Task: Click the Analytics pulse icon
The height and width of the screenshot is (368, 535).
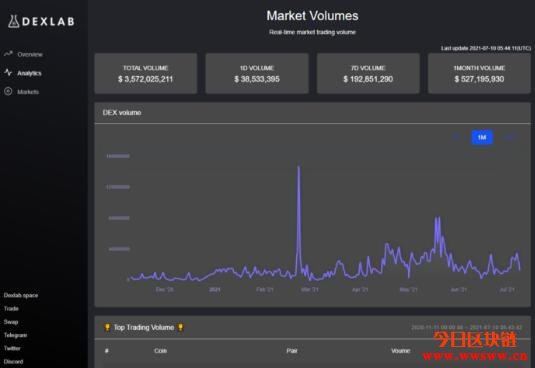Action: click(8, 72)
